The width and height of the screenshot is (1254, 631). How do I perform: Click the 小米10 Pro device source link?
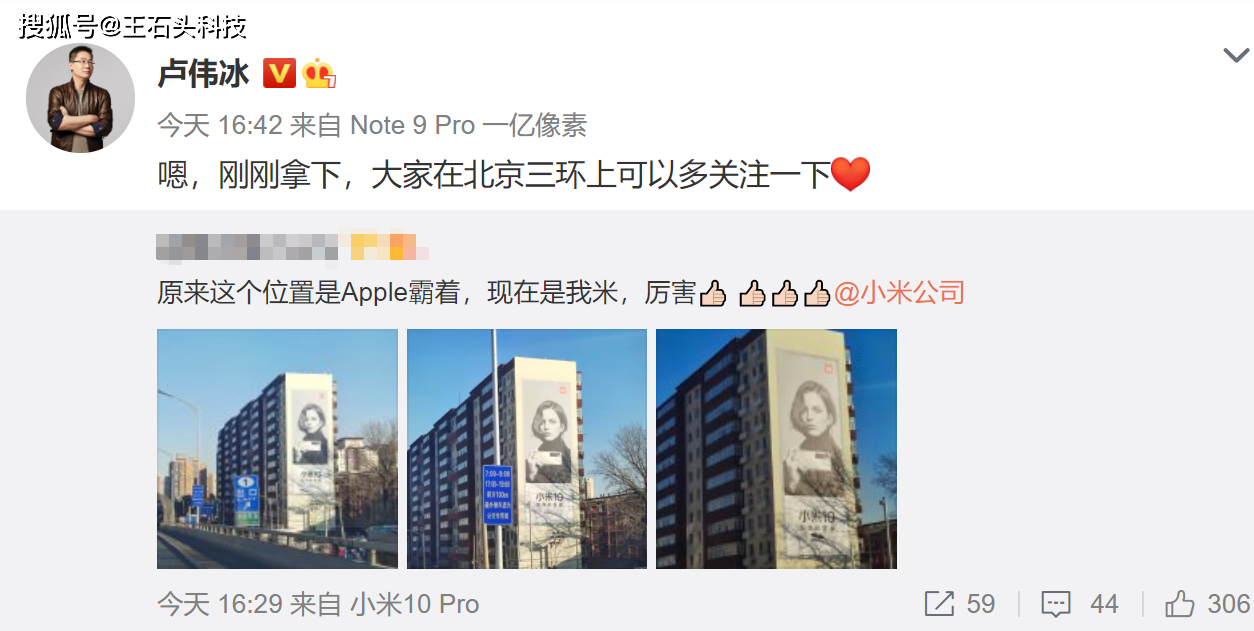pyautogui.click(x=414, y=604)
